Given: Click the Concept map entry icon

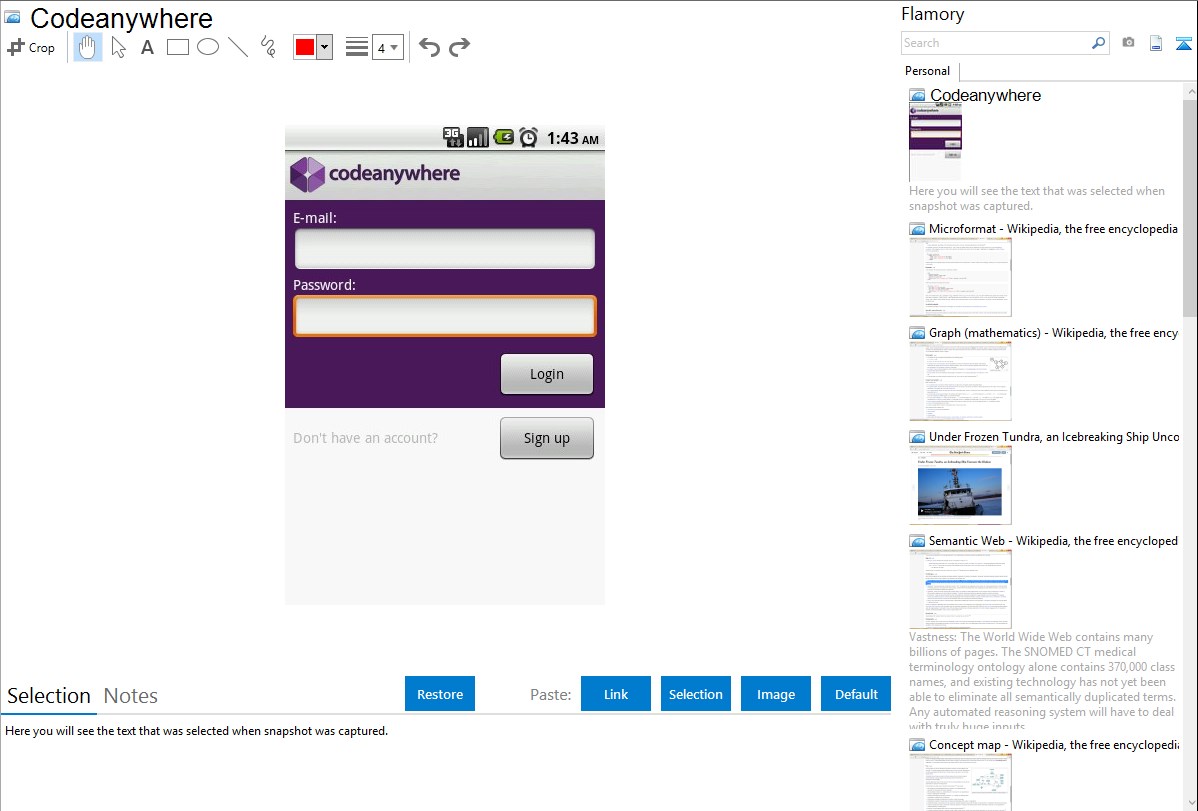Looking at the screenshot, I should click(917, 744).
